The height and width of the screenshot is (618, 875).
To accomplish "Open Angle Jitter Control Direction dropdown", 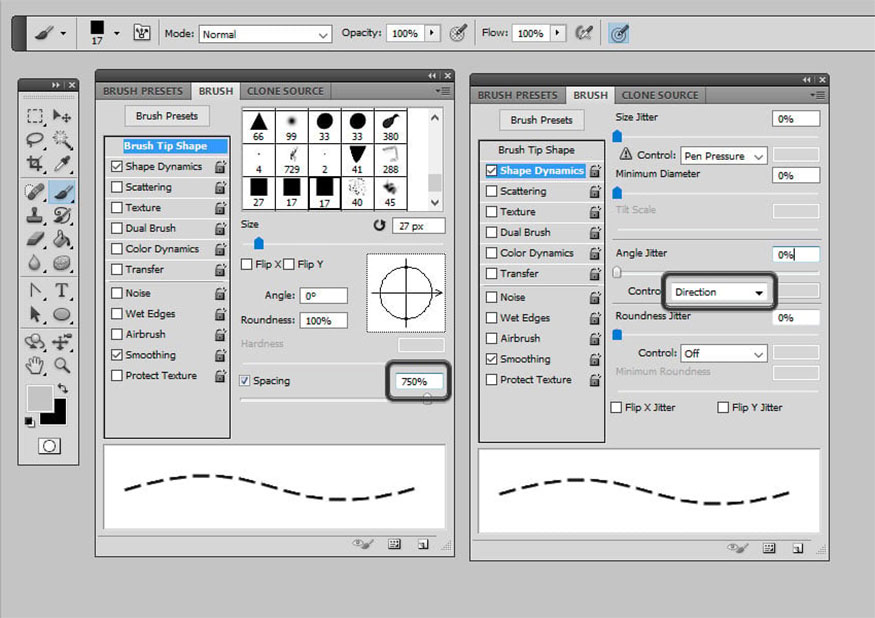I will (x=720, y=292).
